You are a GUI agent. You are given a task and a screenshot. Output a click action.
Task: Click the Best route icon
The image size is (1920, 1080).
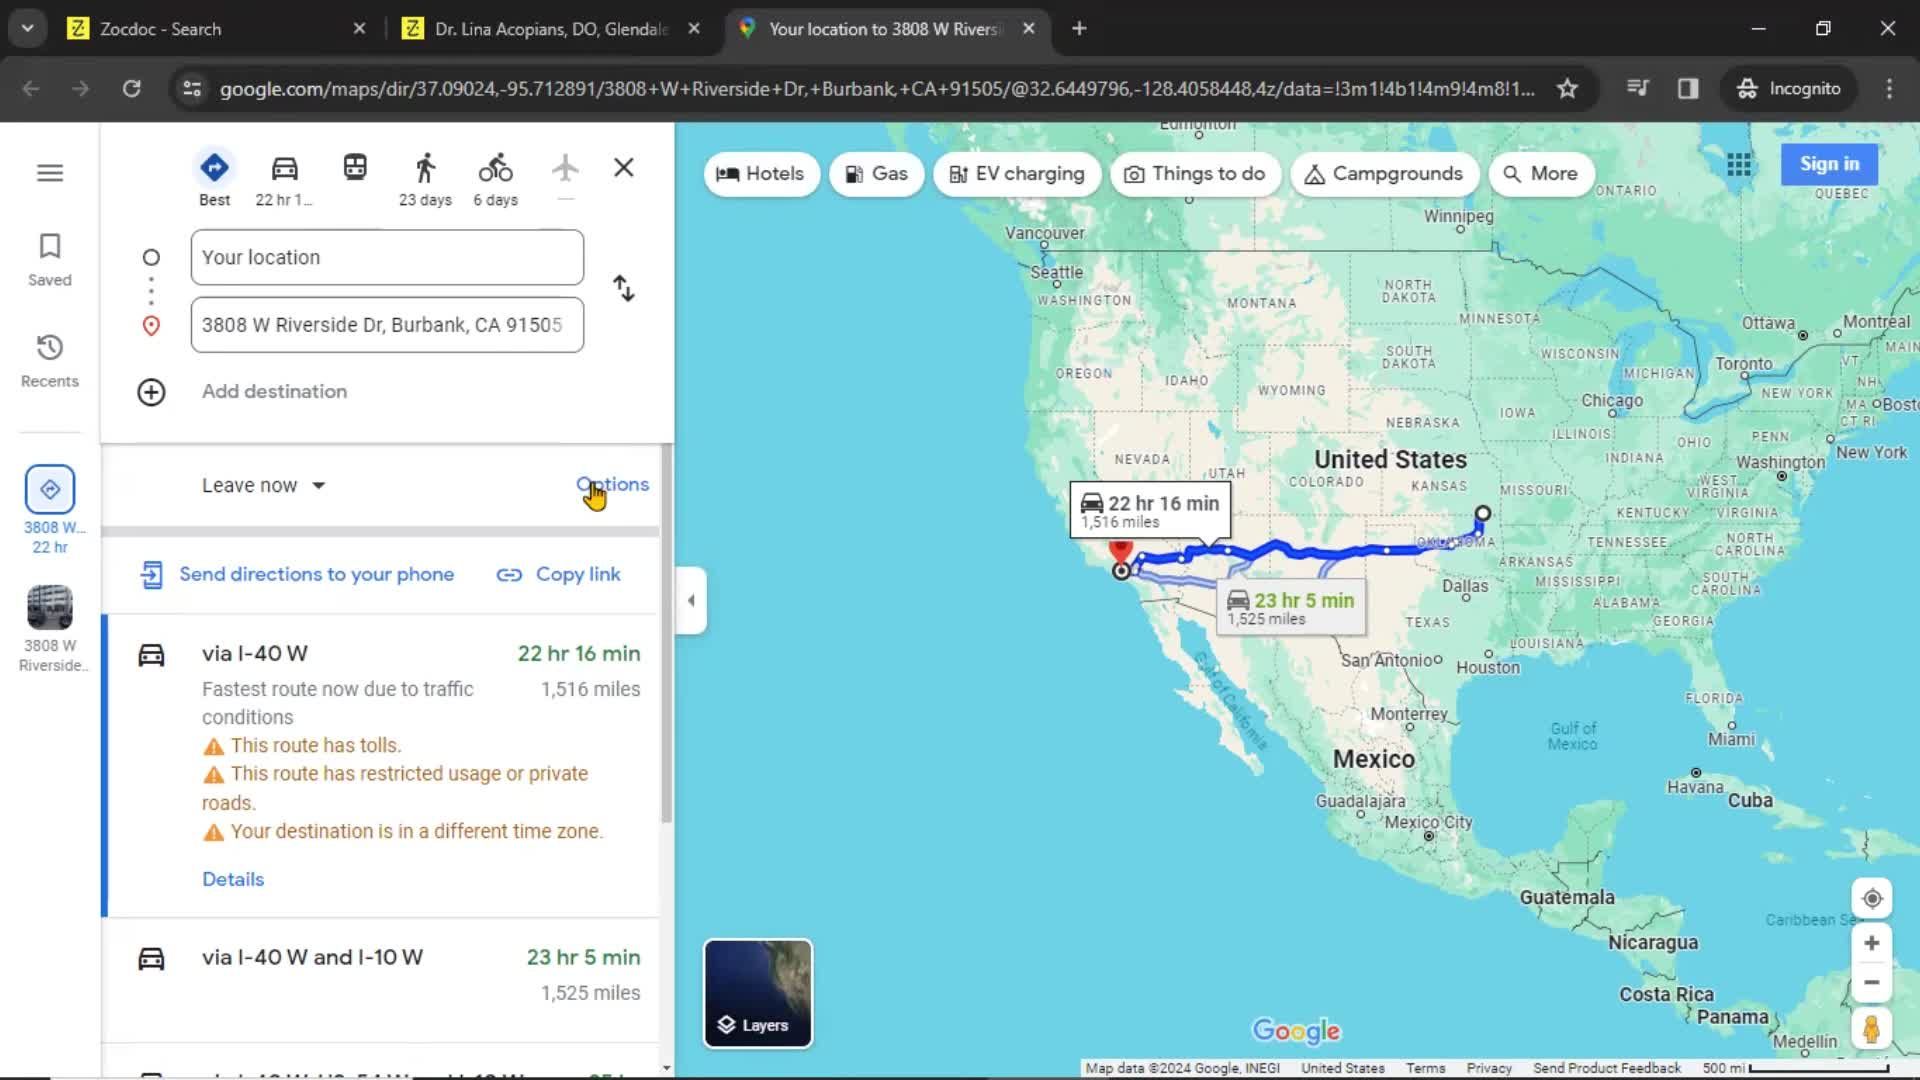click(215, 165)
